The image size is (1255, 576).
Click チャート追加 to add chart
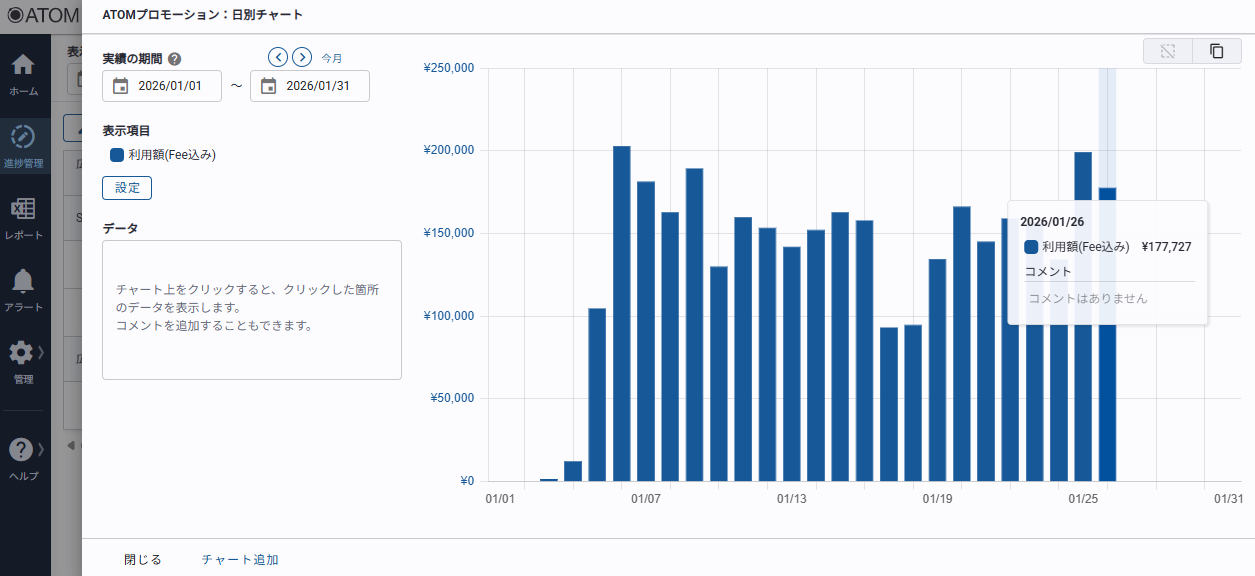[240, 559]
